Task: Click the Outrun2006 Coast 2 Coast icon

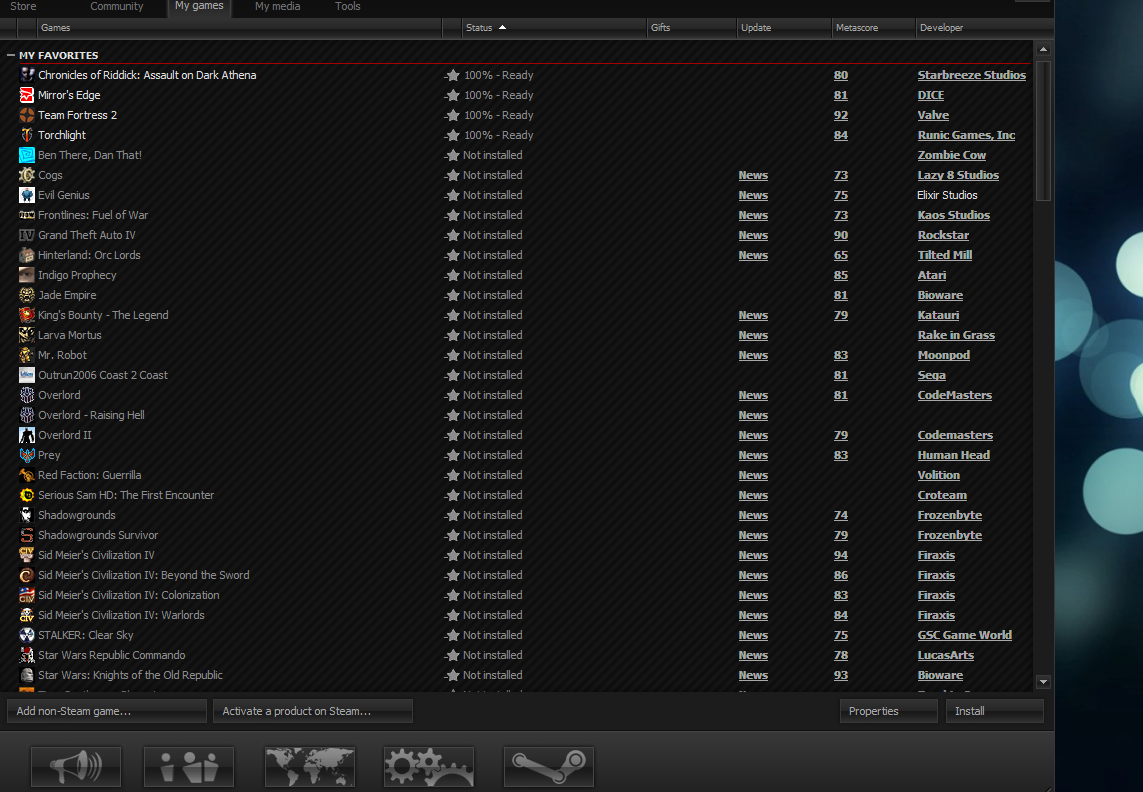Action: point(27,375)
